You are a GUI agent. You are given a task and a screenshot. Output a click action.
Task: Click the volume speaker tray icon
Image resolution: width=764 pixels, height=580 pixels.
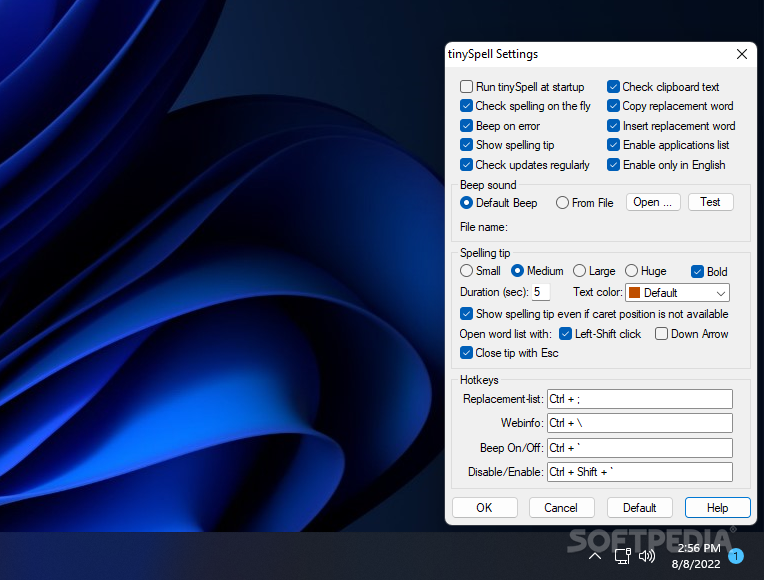coord(647,556)
